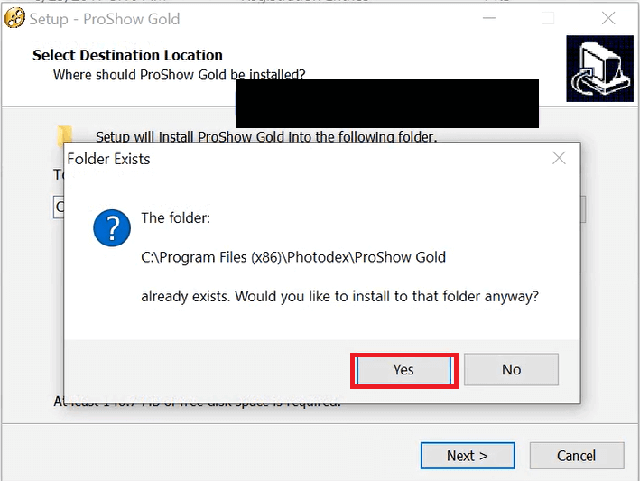Minimize the Setup window
This screenshot has height=481, width=640.
pos(487,18)
